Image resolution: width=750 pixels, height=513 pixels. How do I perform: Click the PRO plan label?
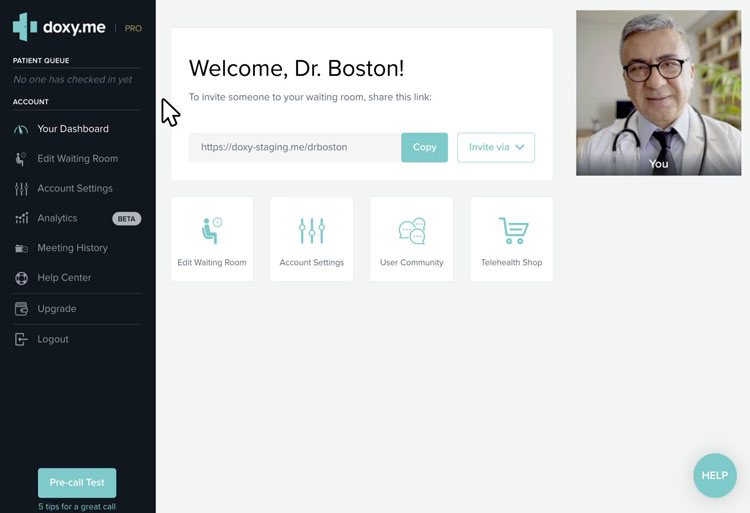coord(133,28)
